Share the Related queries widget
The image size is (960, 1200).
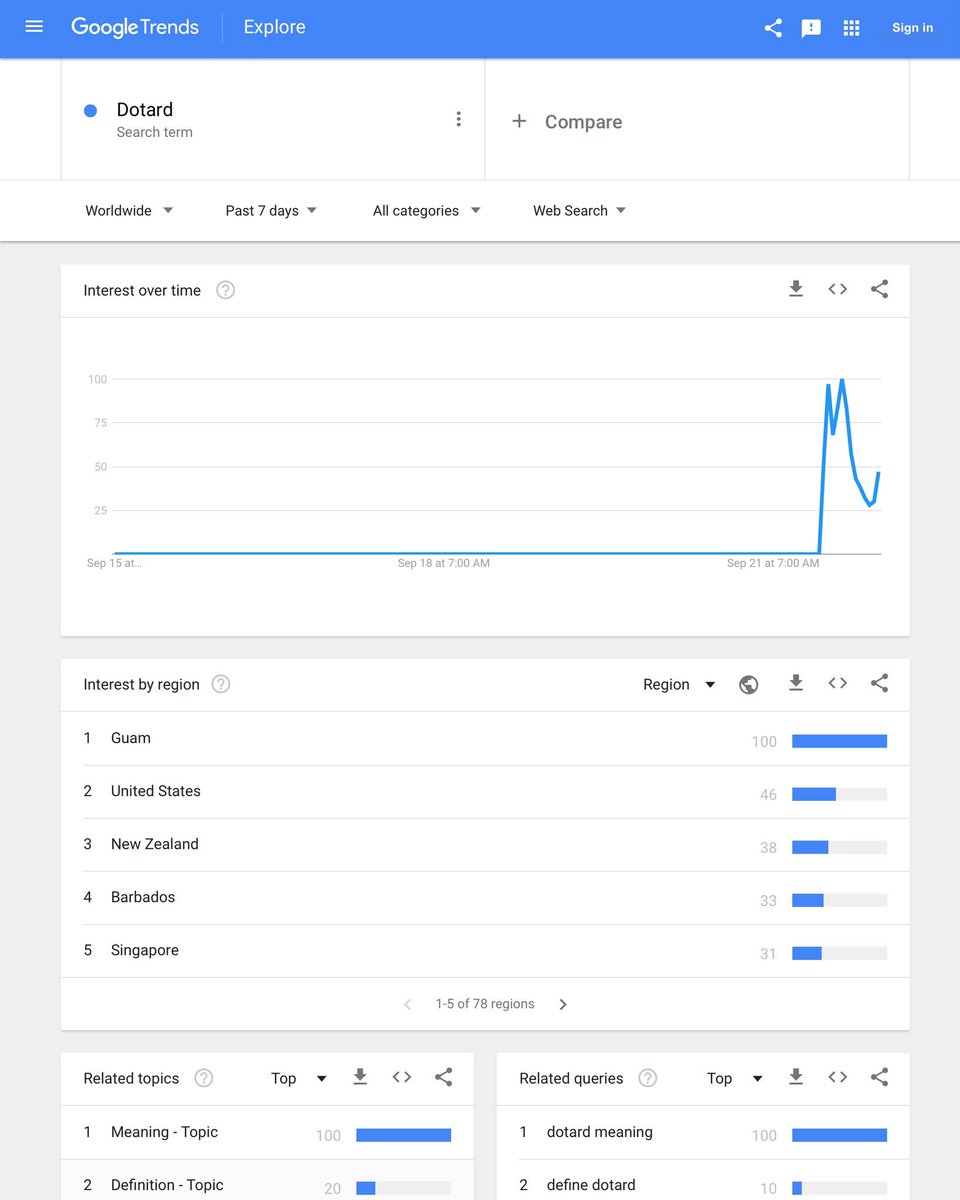click(x=879, y=1077)
